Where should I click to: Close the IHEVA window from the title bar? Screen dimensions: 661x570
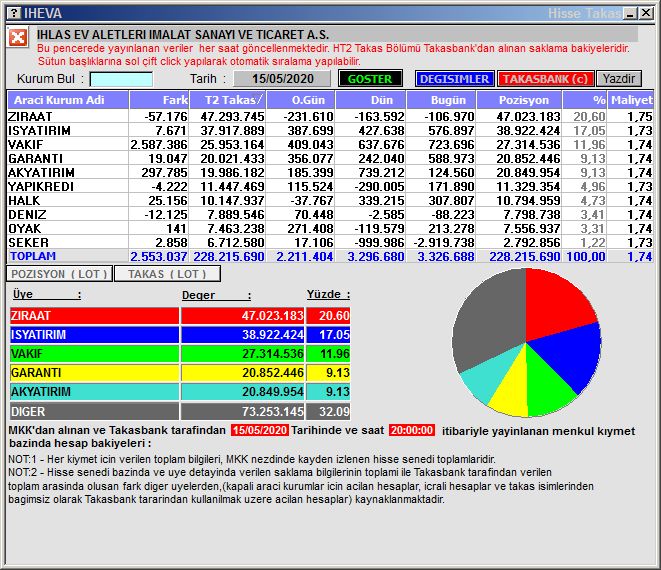646,13
